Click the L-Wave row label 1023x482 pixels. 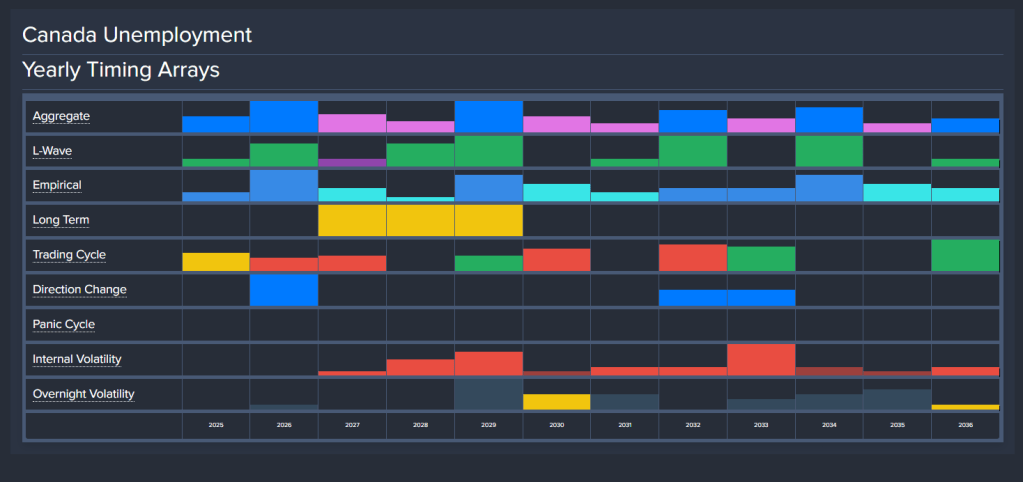coord(52,151)
